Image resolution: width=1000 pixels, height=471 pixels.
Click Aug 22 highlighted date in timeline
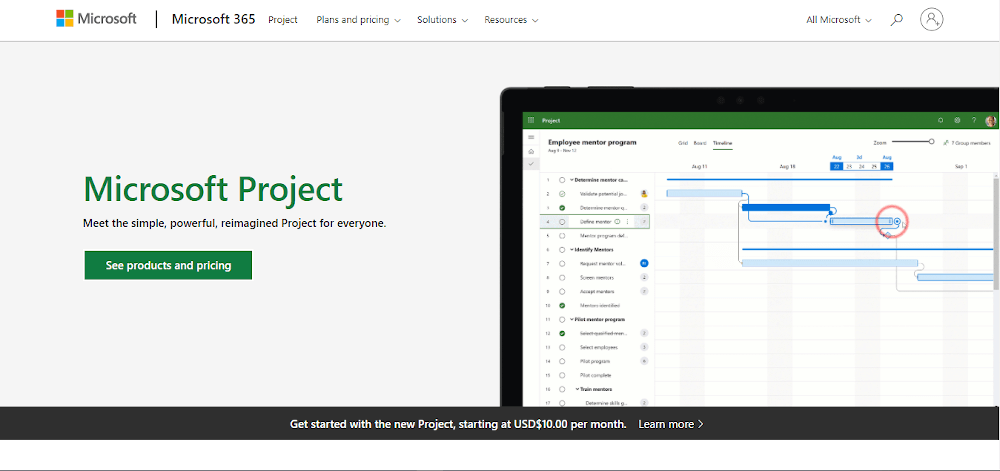836,166
